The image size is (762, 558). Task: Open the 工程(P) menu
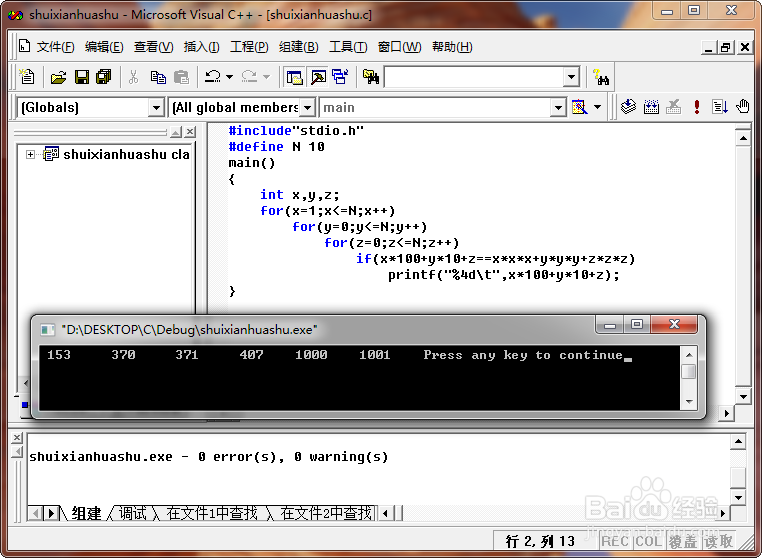pos(249,47)
